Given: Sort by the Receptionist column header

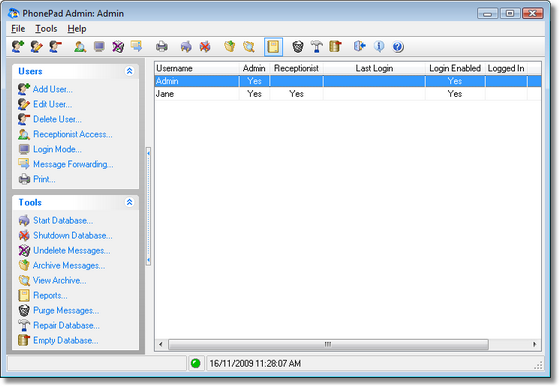Looking at the screenshot, I should (x=296, y=68).
